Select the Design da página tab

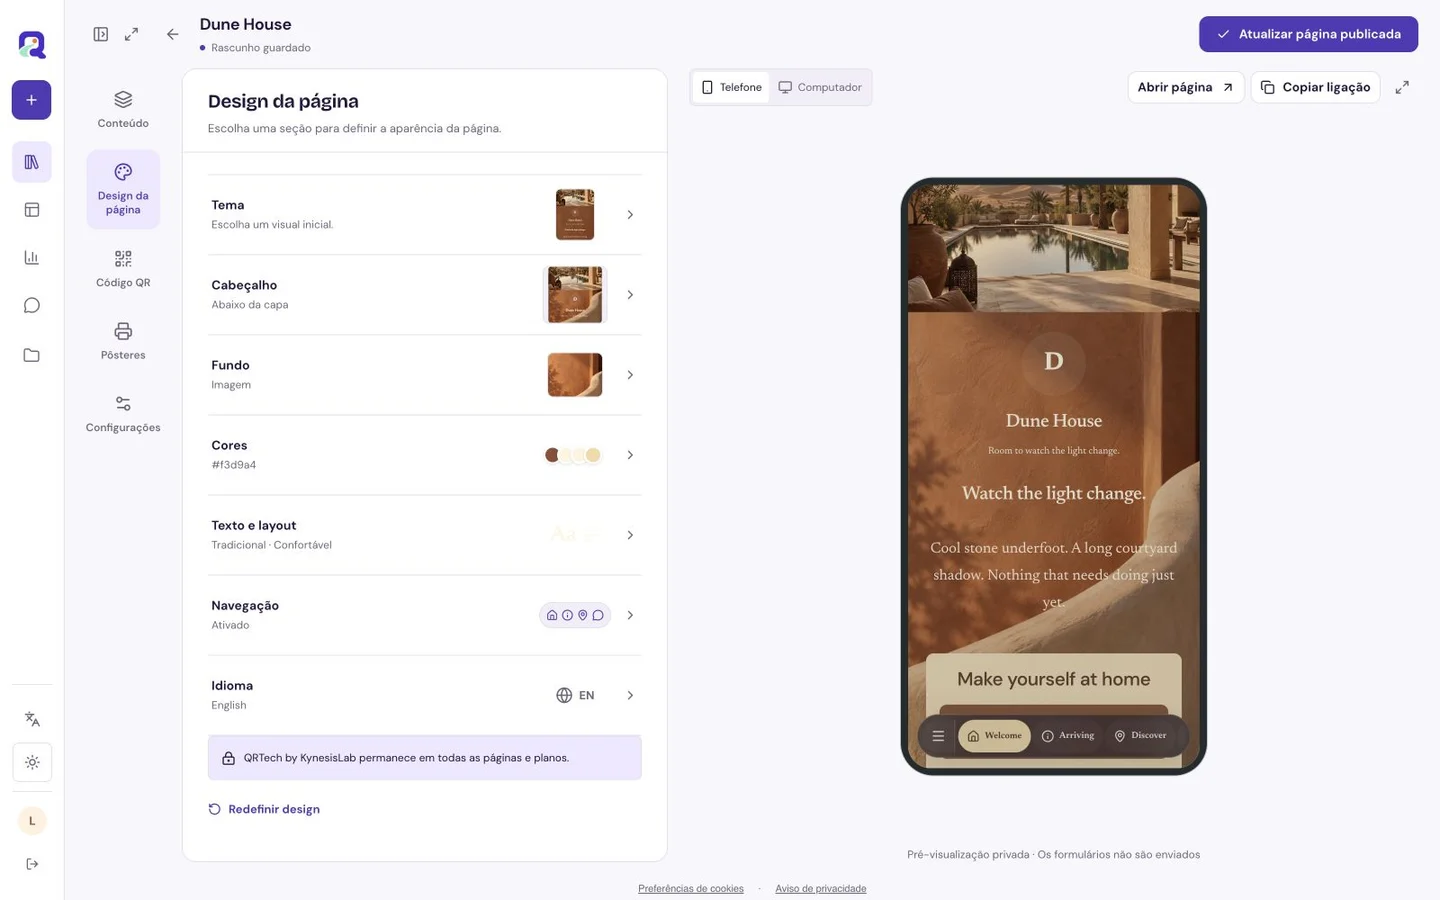click(123, 189)
